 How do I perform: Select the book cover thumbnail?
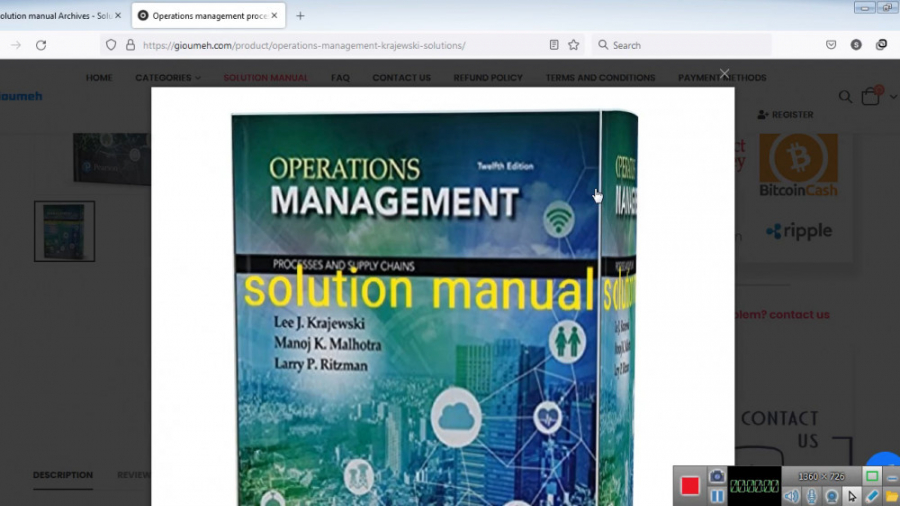pos(64,231)
